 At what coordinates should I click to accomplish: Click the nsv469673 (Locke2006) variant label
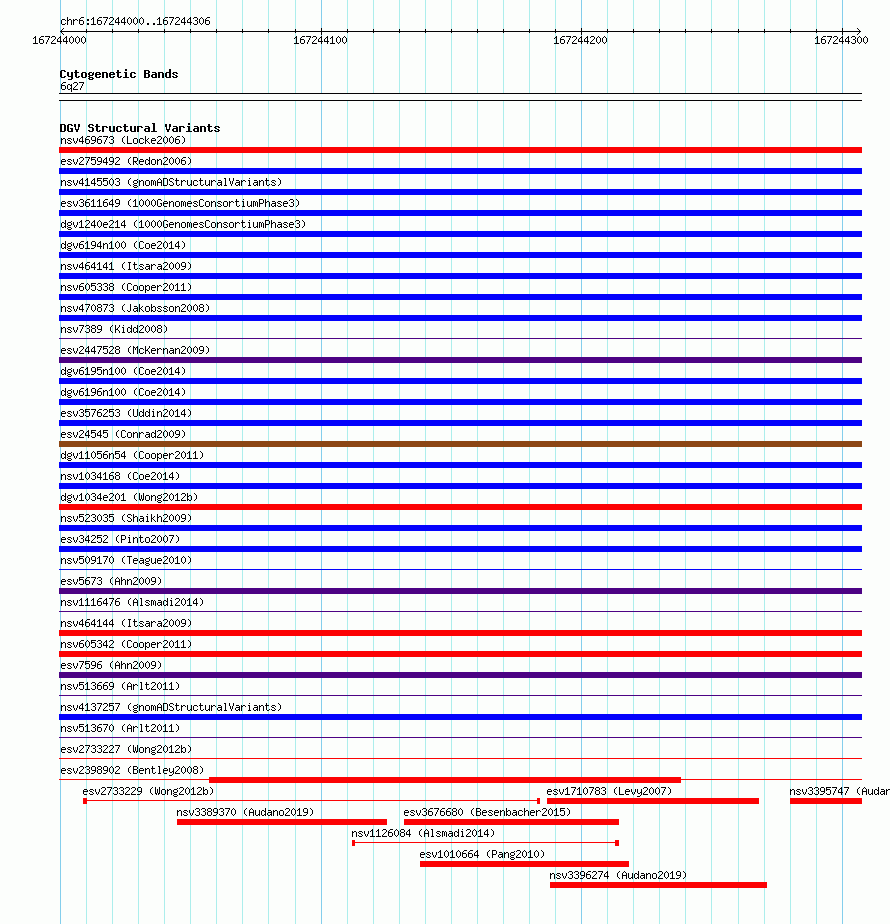click(123, 140)
